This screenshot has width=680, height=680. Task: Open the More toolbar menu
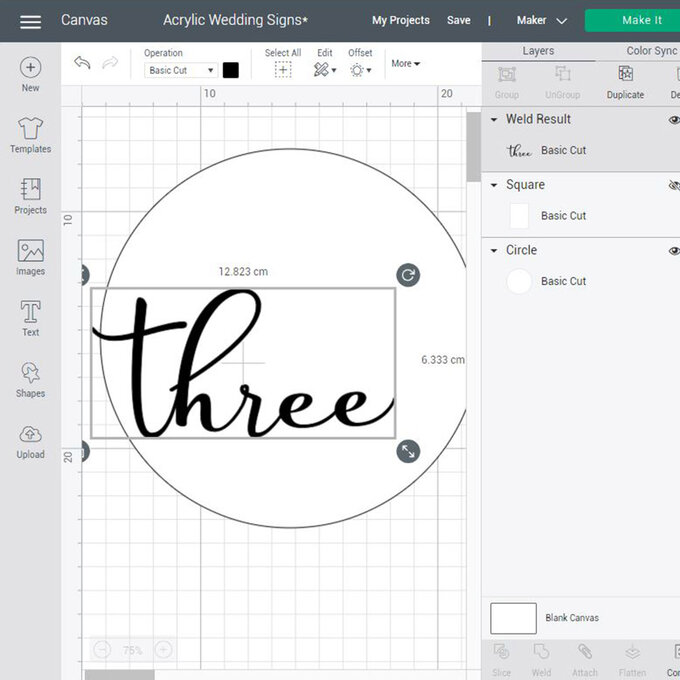tap(405, 63)
